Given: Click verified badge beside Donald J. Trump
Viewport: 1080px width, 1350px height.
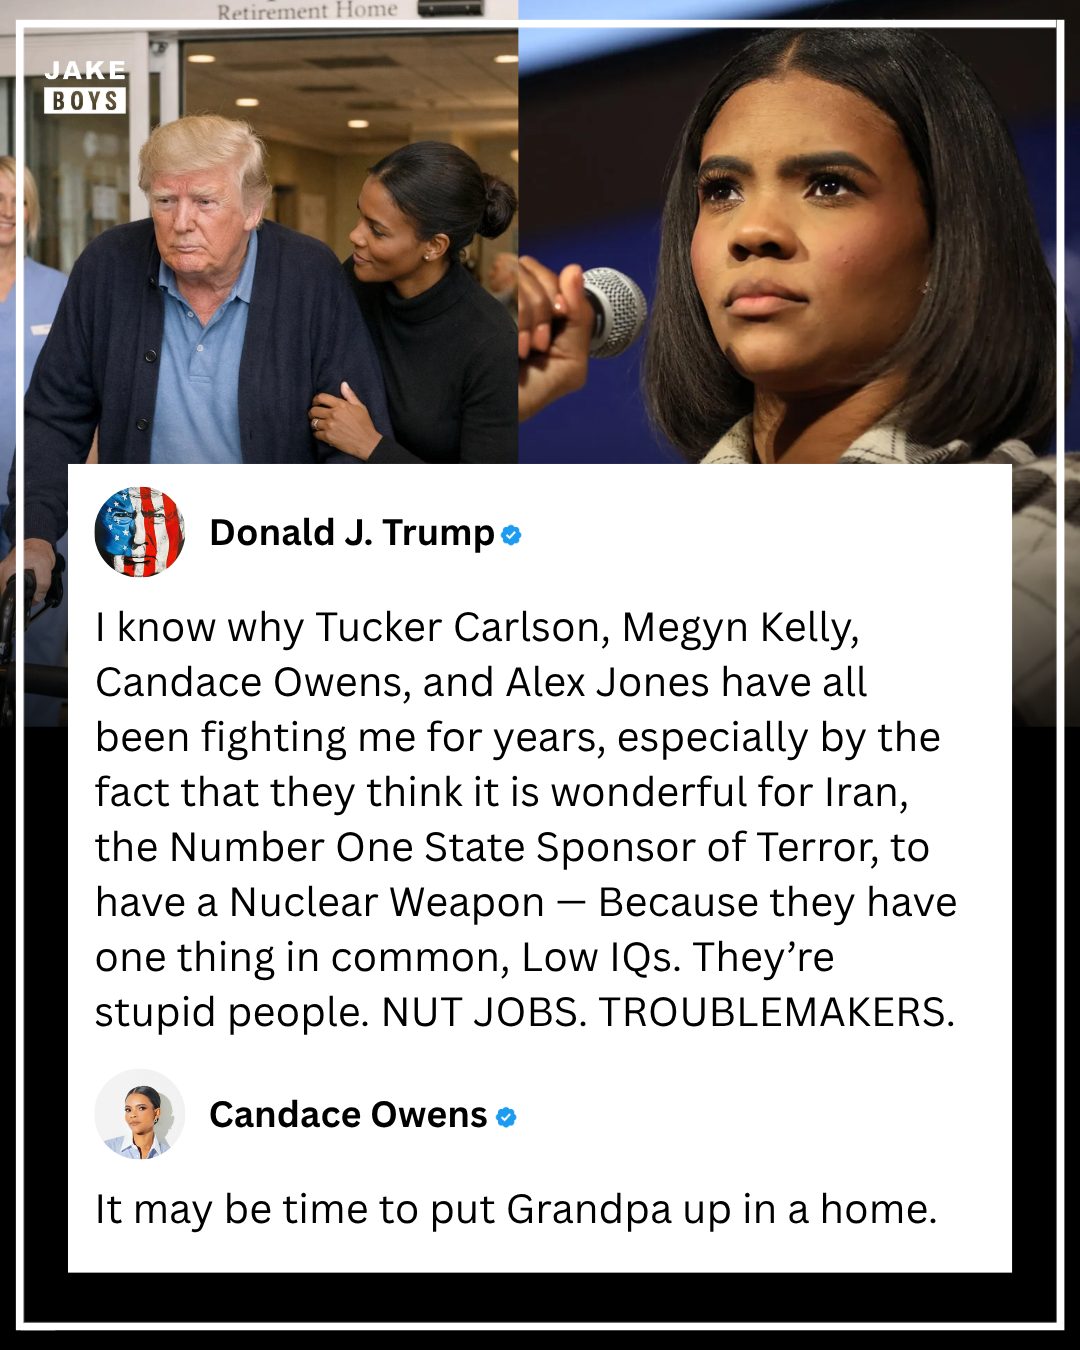Looking at the screenshot, I should (511, 535).
